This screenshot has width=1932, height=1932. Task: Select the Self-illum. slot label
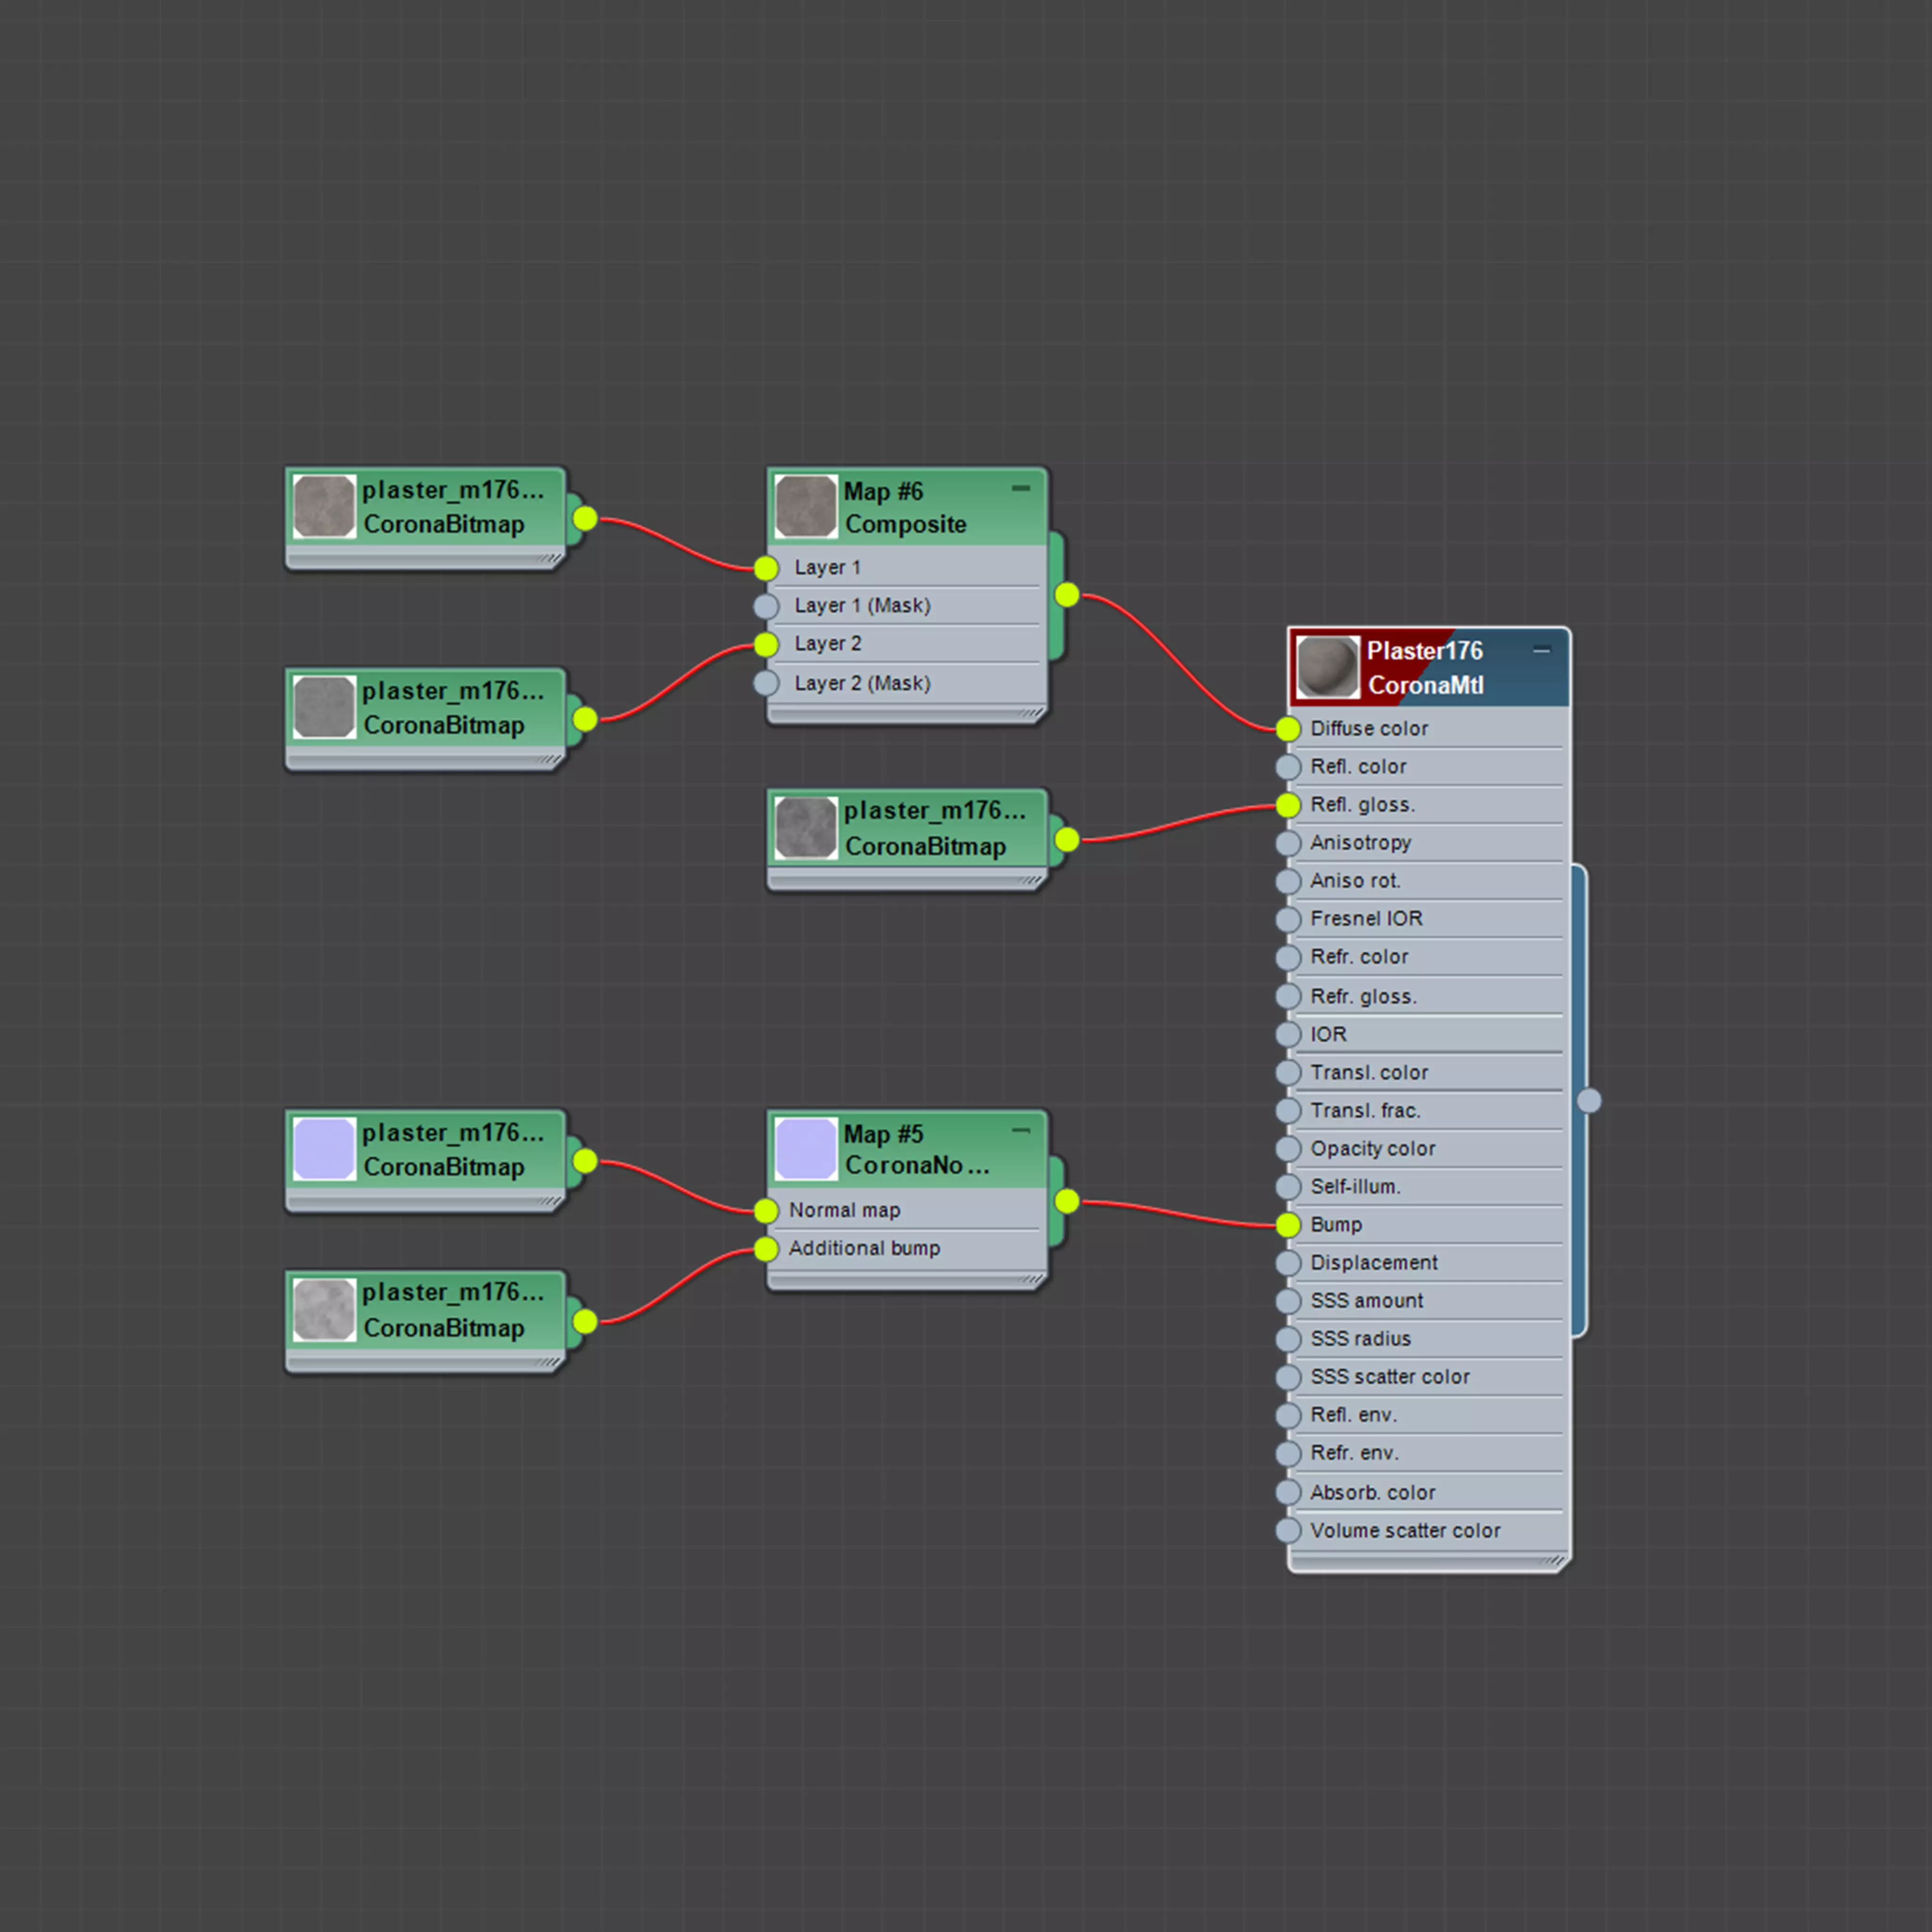(1355, 1187)
